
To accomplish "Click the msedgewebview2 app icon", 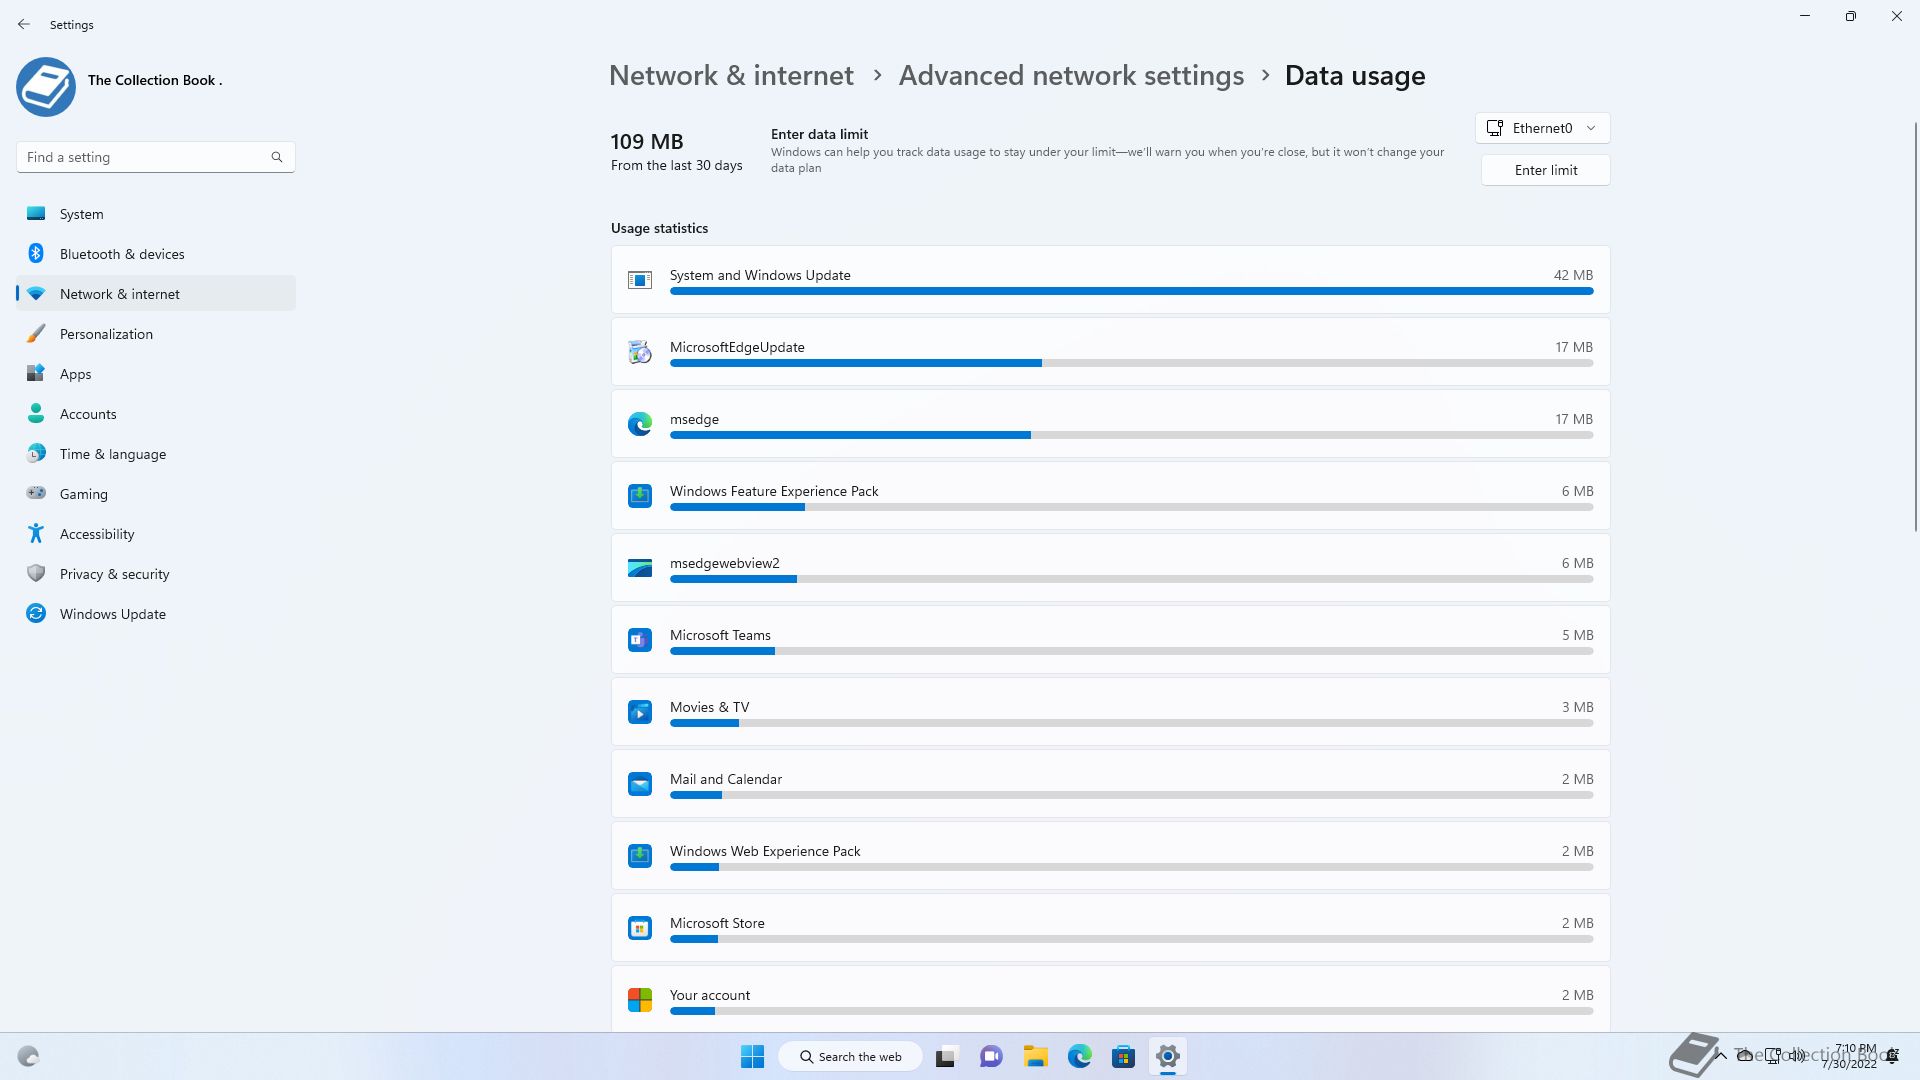I will 640,568.
